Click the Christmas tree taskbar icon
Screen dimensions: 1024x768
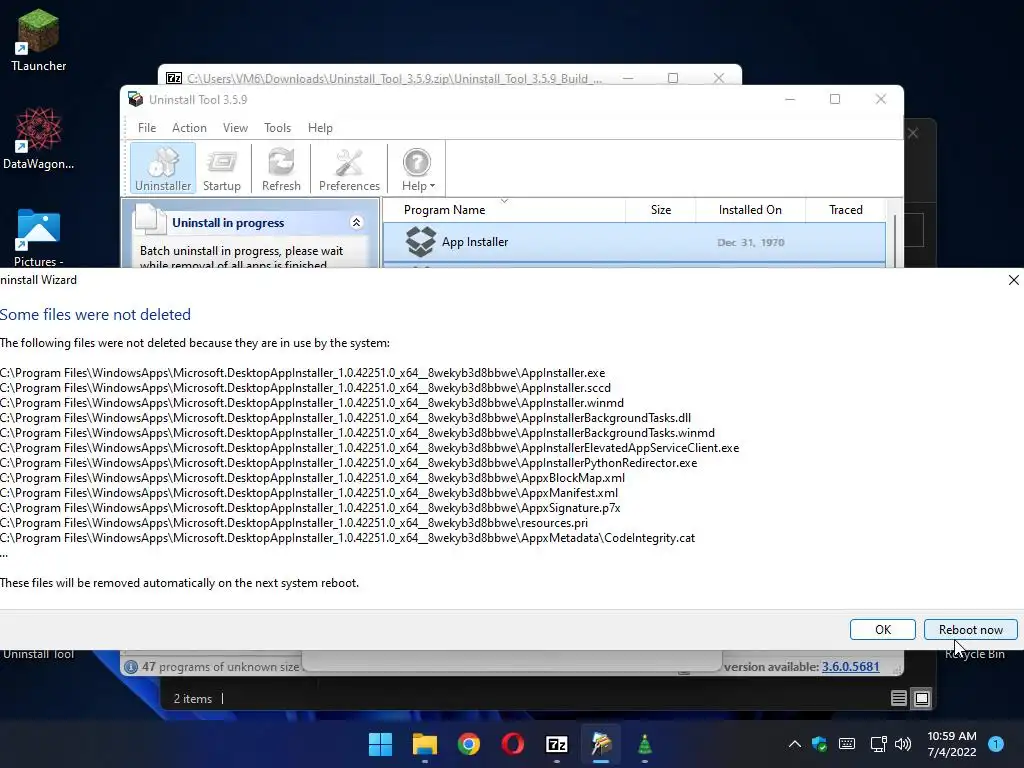(x=645, y=744)
